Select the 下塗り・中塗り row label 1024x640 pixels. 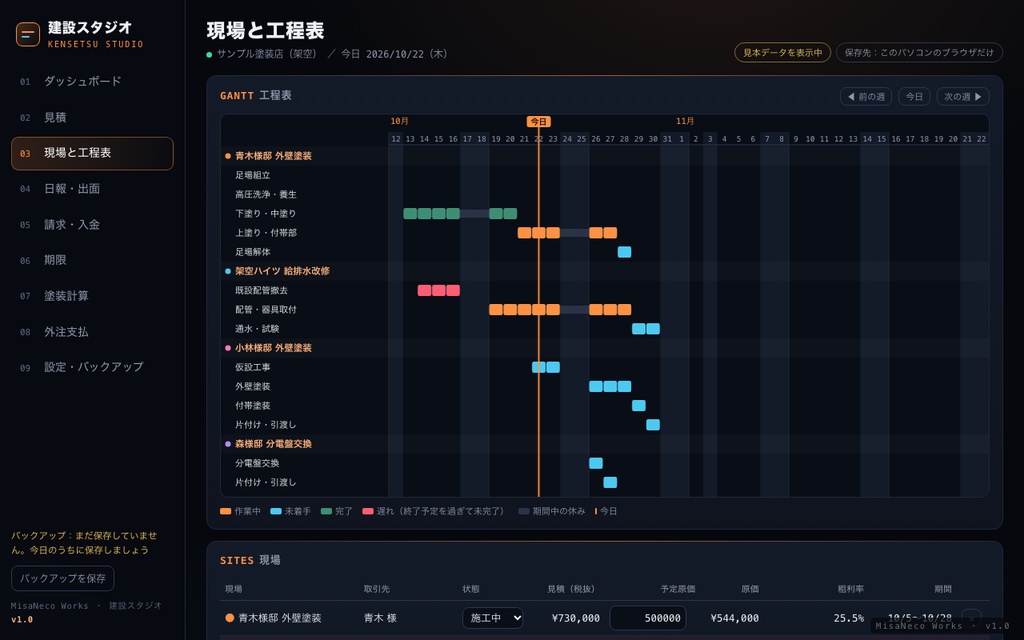point(266,214)
